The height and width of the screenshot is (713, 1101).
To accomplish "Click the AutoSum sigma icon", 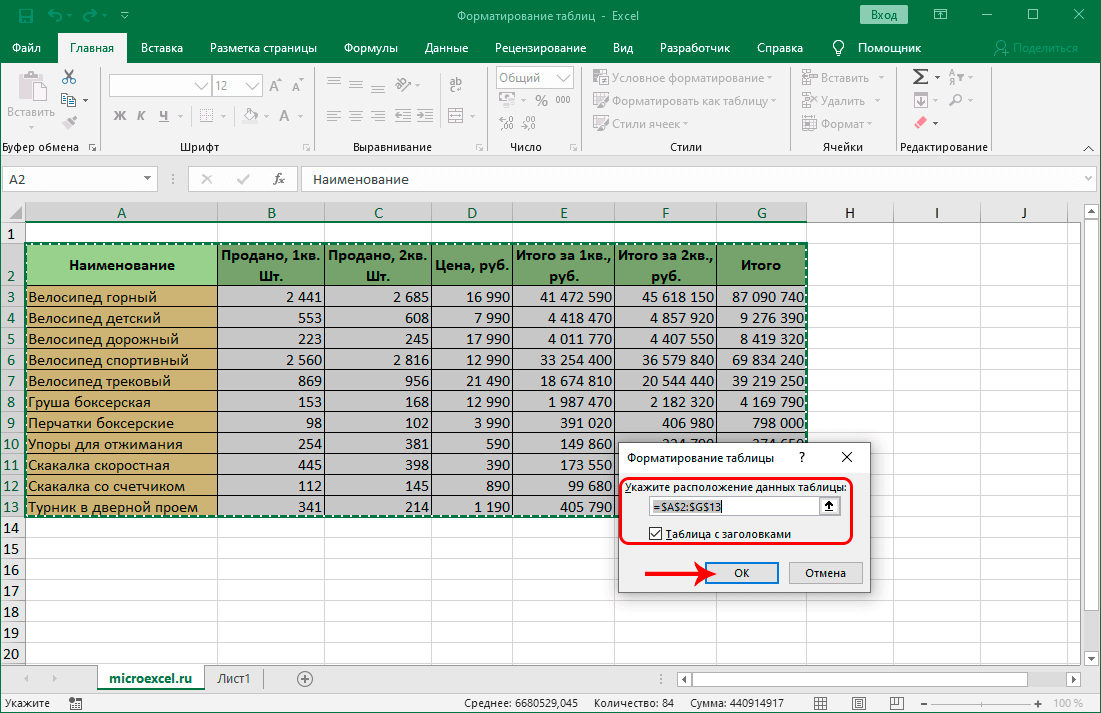I will pyautogui.click(x=920, y=77).
